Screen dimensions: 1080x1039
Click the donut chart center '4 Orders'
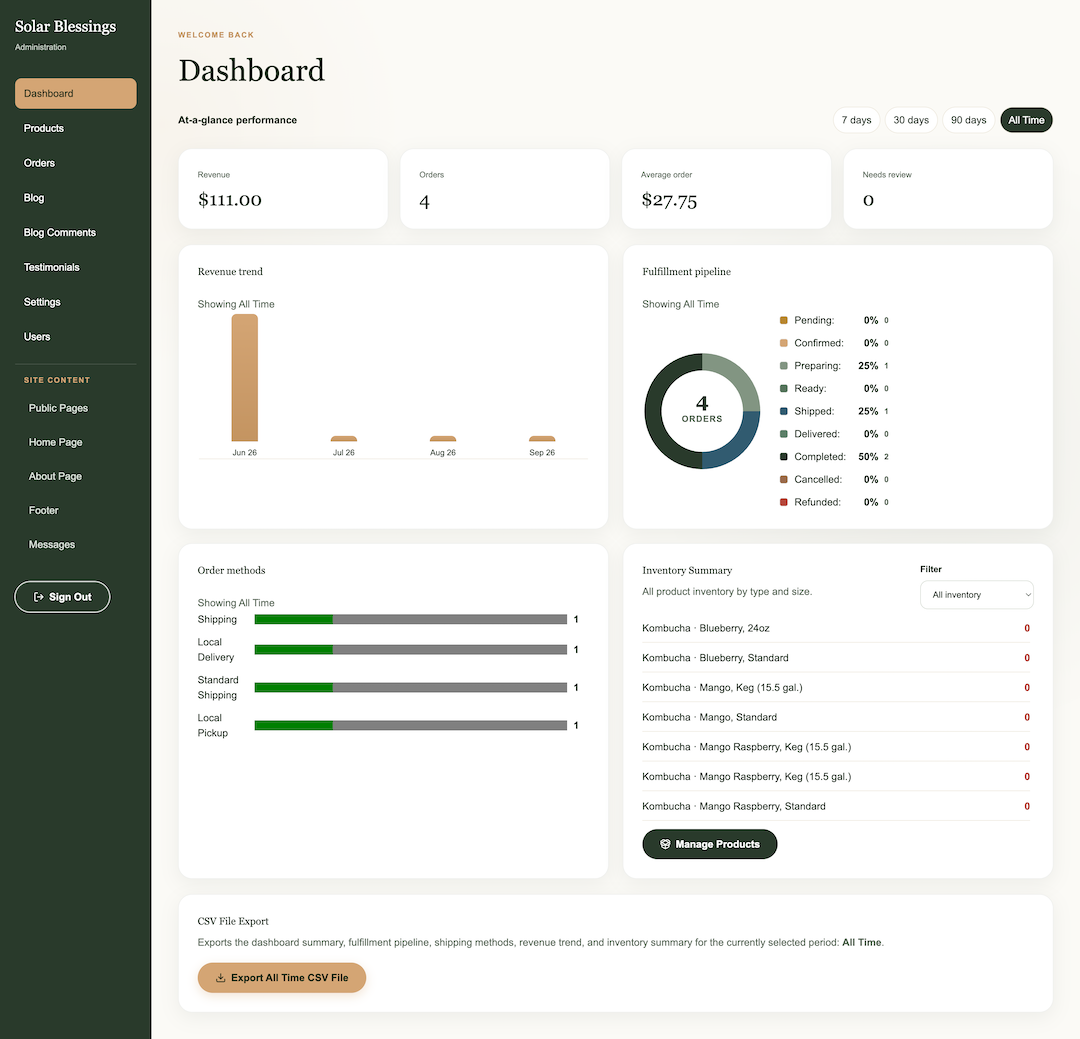pos(702,409)
